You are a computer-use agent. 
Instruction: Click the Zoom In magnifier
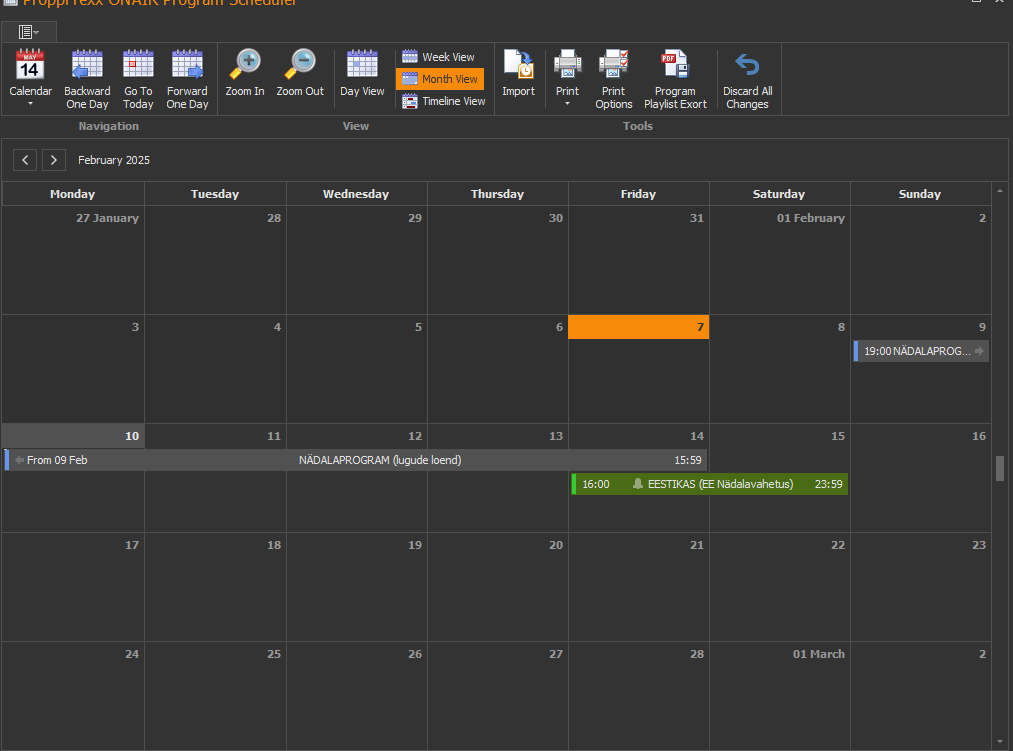click(245, 66)
